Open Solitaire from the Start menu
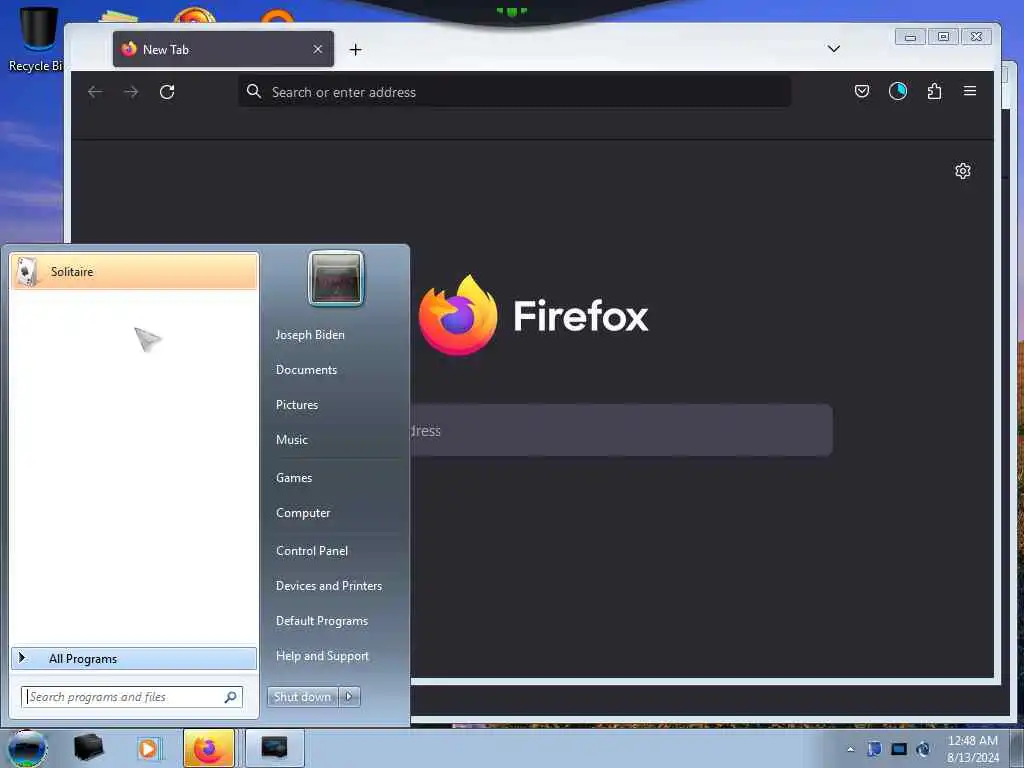Image resolution: width=1024 pixels, height=768 pixels. [x=135, y=272]
